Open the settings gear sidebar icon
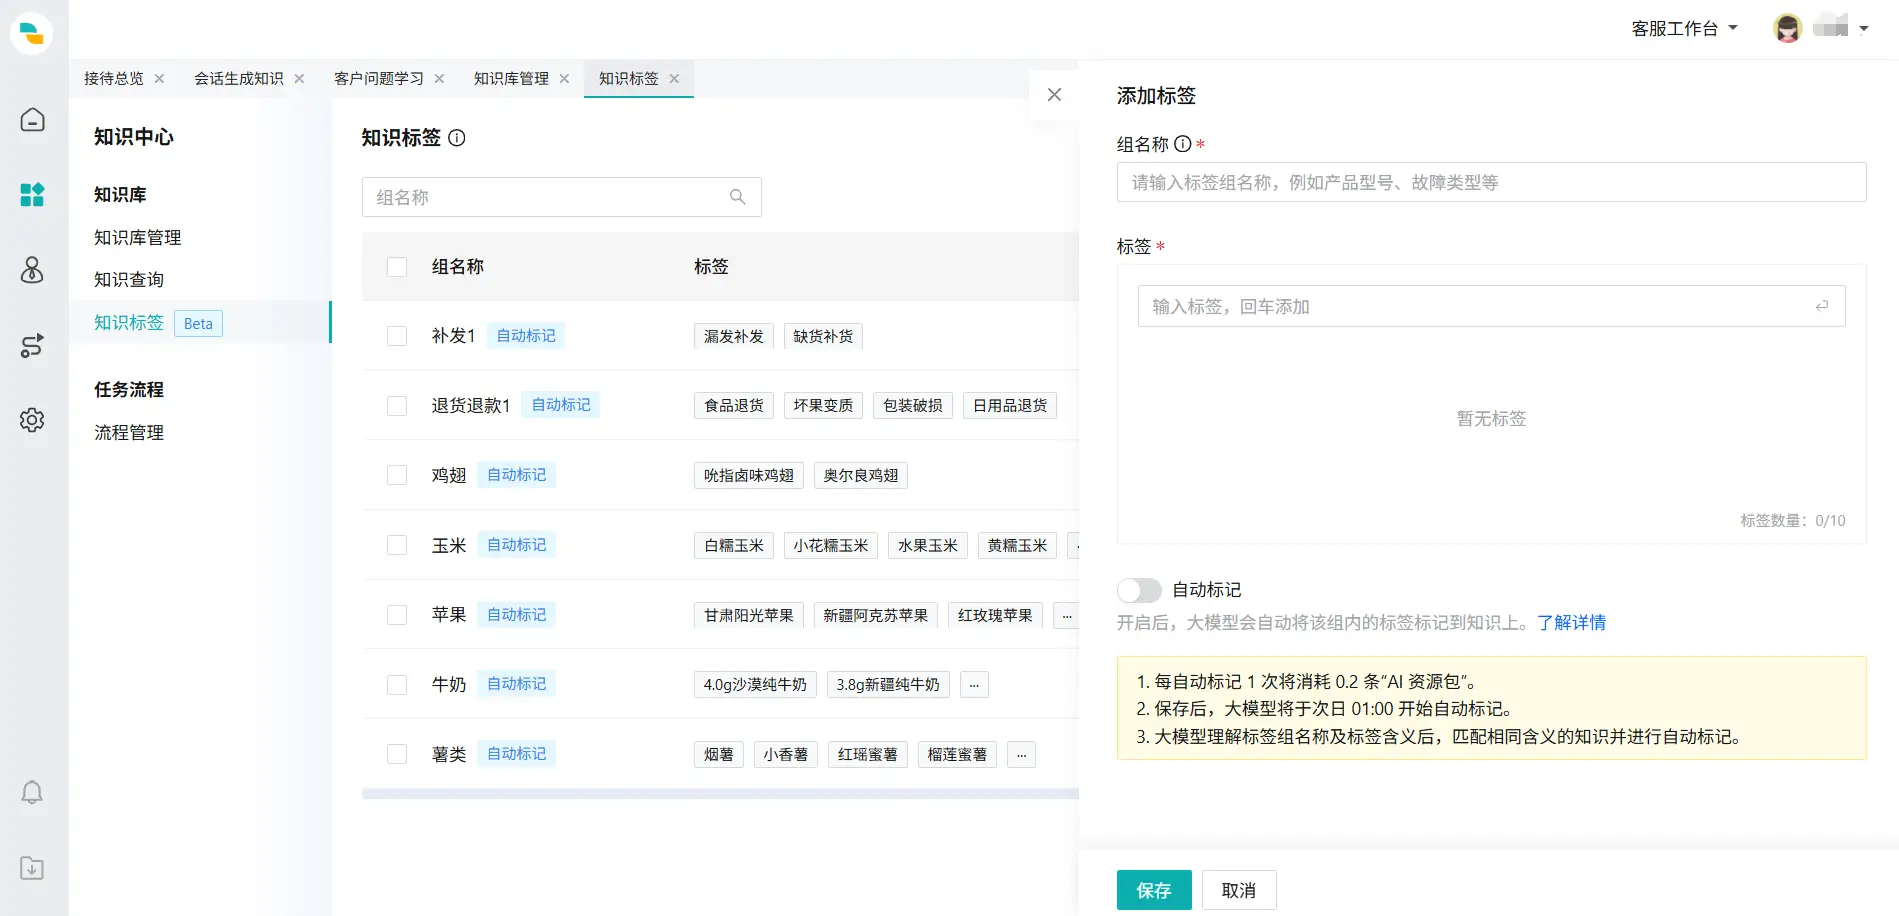1899x916 pixels. [32, 420]
